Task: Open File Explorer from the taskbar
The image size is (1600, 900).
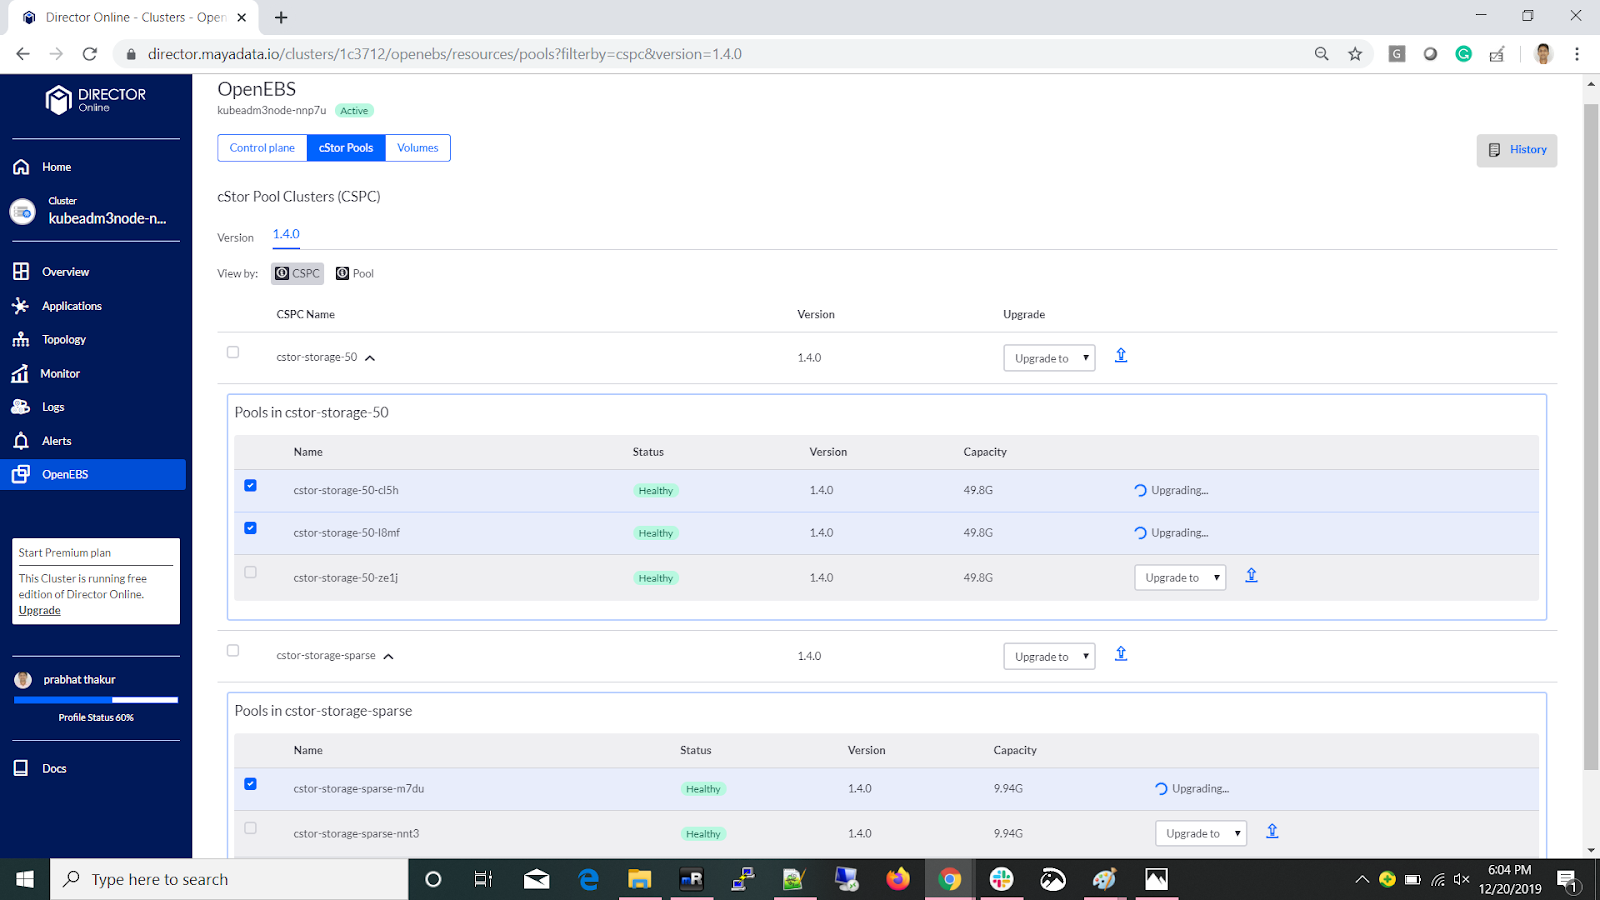Action: 639,879
